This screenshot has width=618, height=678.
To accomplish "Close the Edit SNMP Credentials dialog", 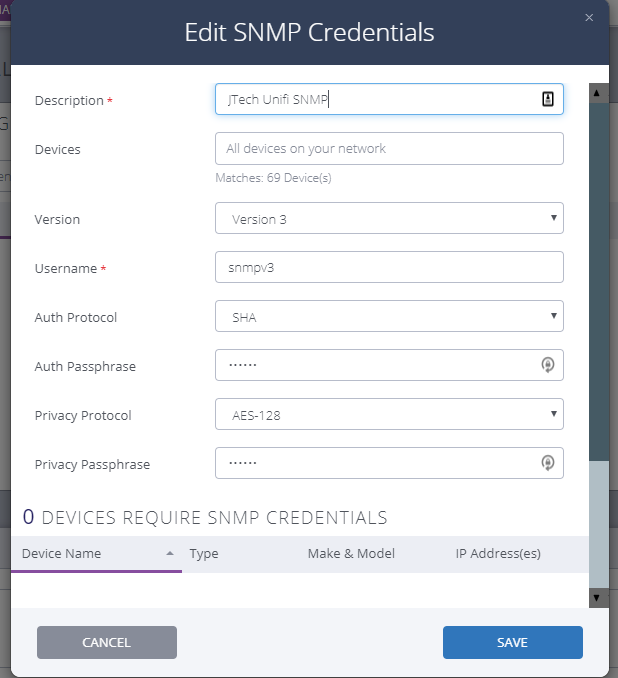I will pyautogui.click(x=589, y=18).
